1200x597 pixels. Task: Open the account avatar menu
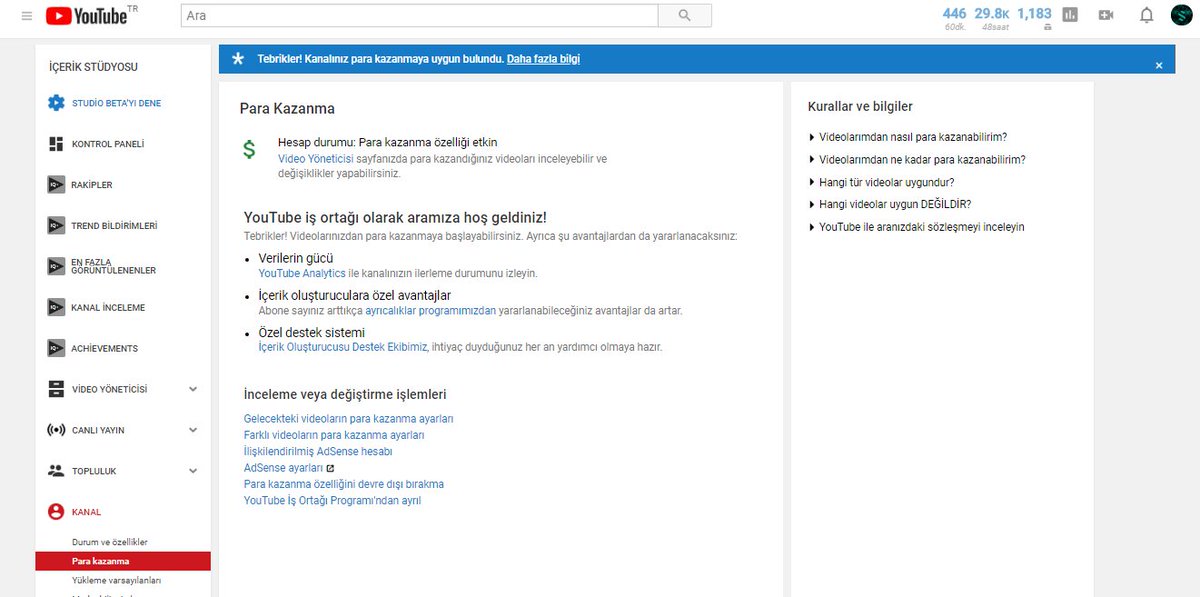pyautogui.click(x=1181, y=15)
